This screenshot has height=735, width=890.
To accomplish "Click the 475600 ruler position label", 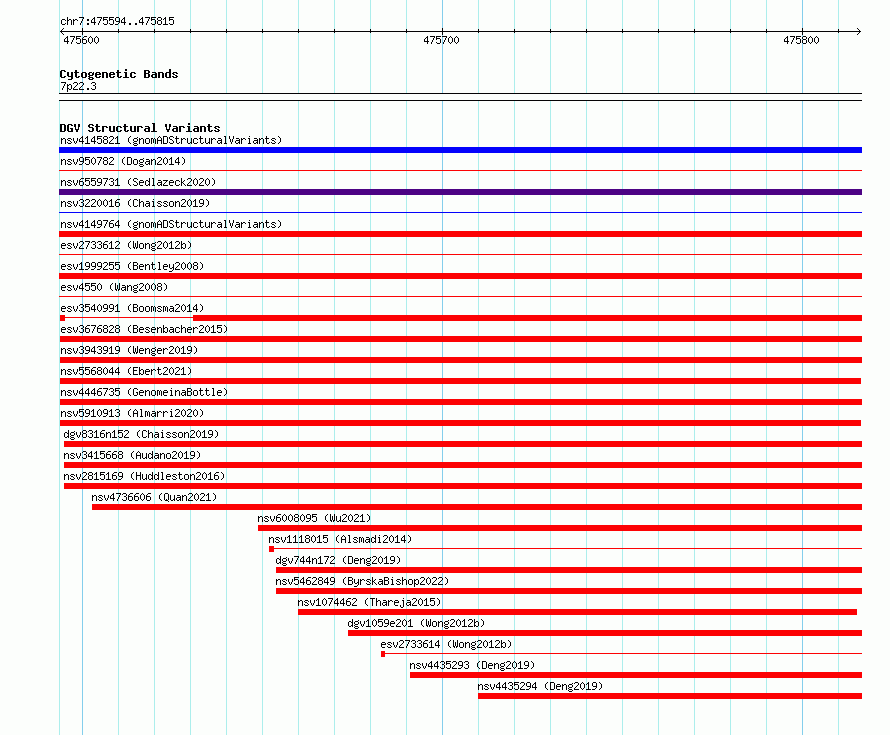I will pyautogui.click(x=81, y=40).
